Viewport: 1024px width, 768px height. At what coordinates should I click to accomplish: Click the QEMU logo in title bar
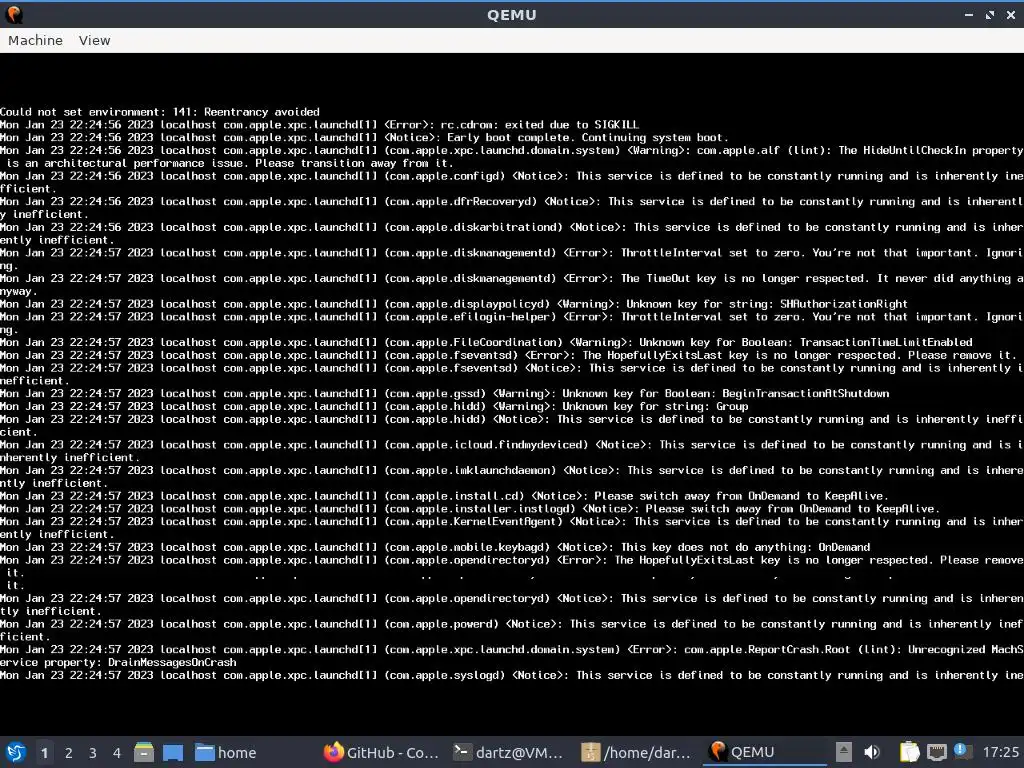point(14,14)
